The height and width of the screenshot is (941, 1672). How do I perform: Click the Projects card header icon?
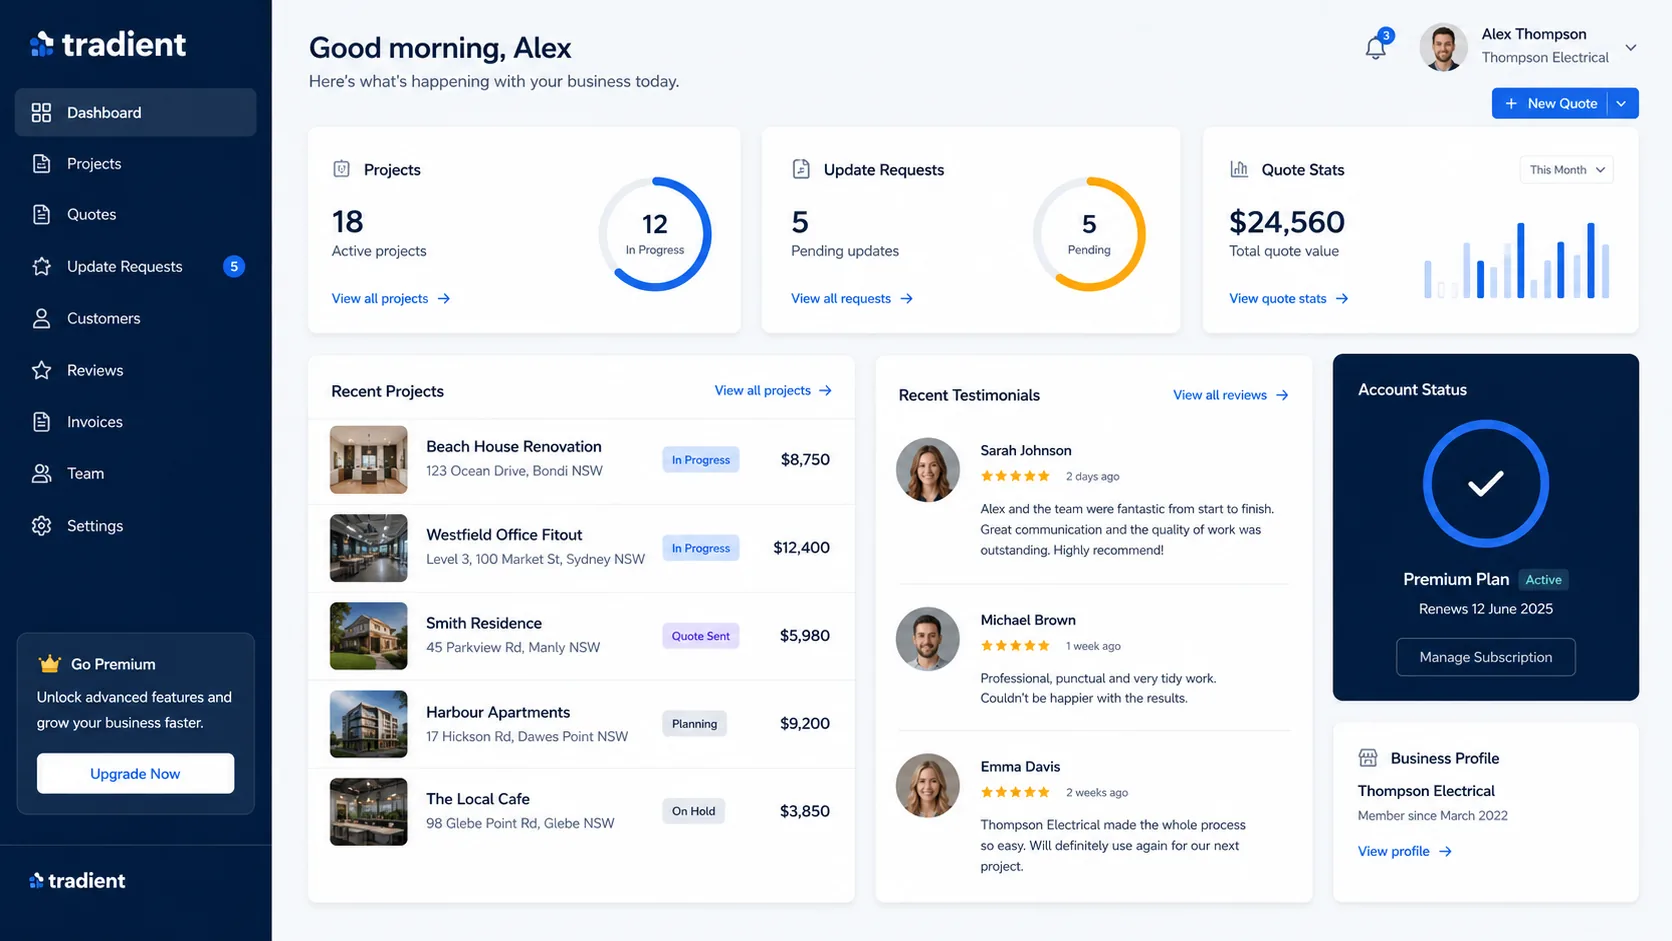coord(341,169)
